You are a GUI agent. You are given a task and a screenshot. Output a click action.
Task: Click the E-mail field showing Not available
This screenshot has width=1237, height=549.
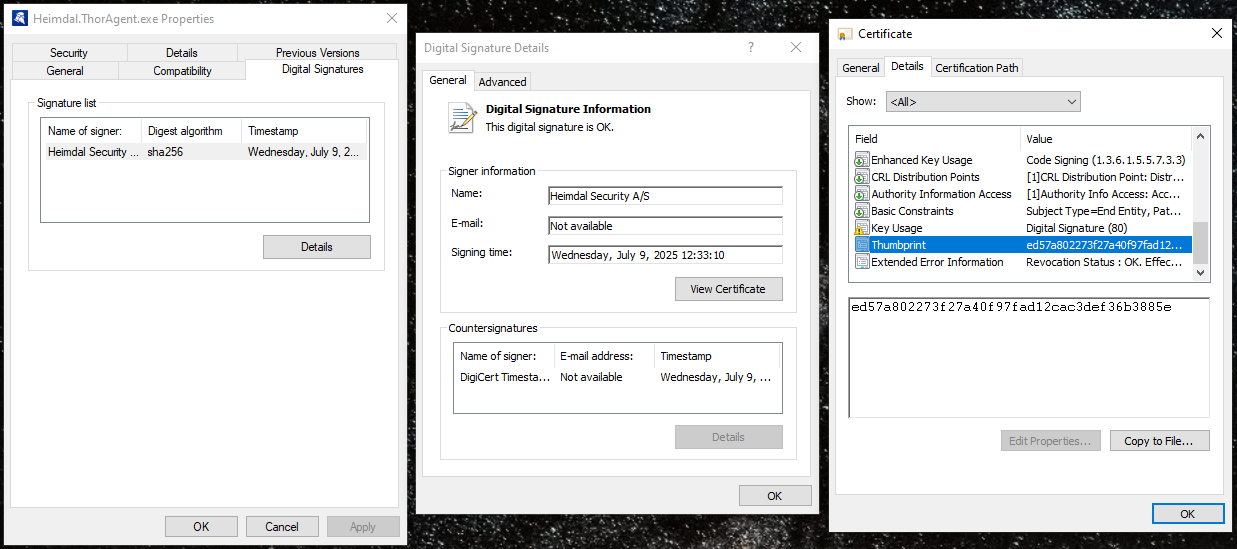click(x=665, y=226)
